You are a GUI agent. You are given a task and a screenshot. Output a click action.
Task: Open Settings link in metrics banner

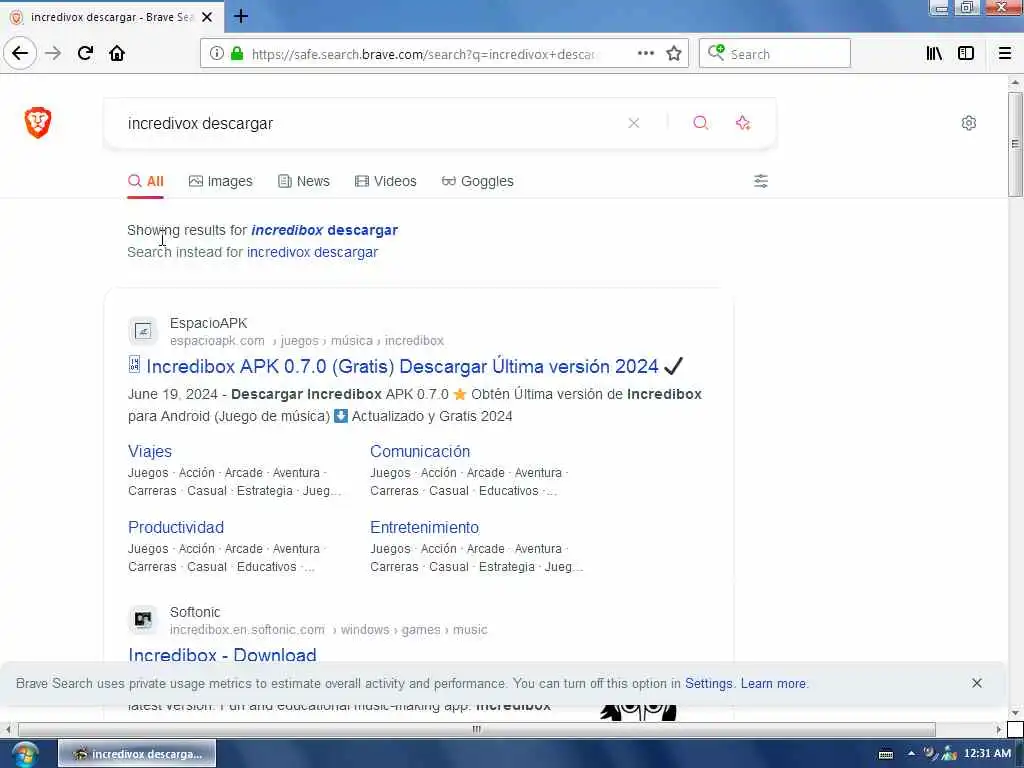point(709,683)
